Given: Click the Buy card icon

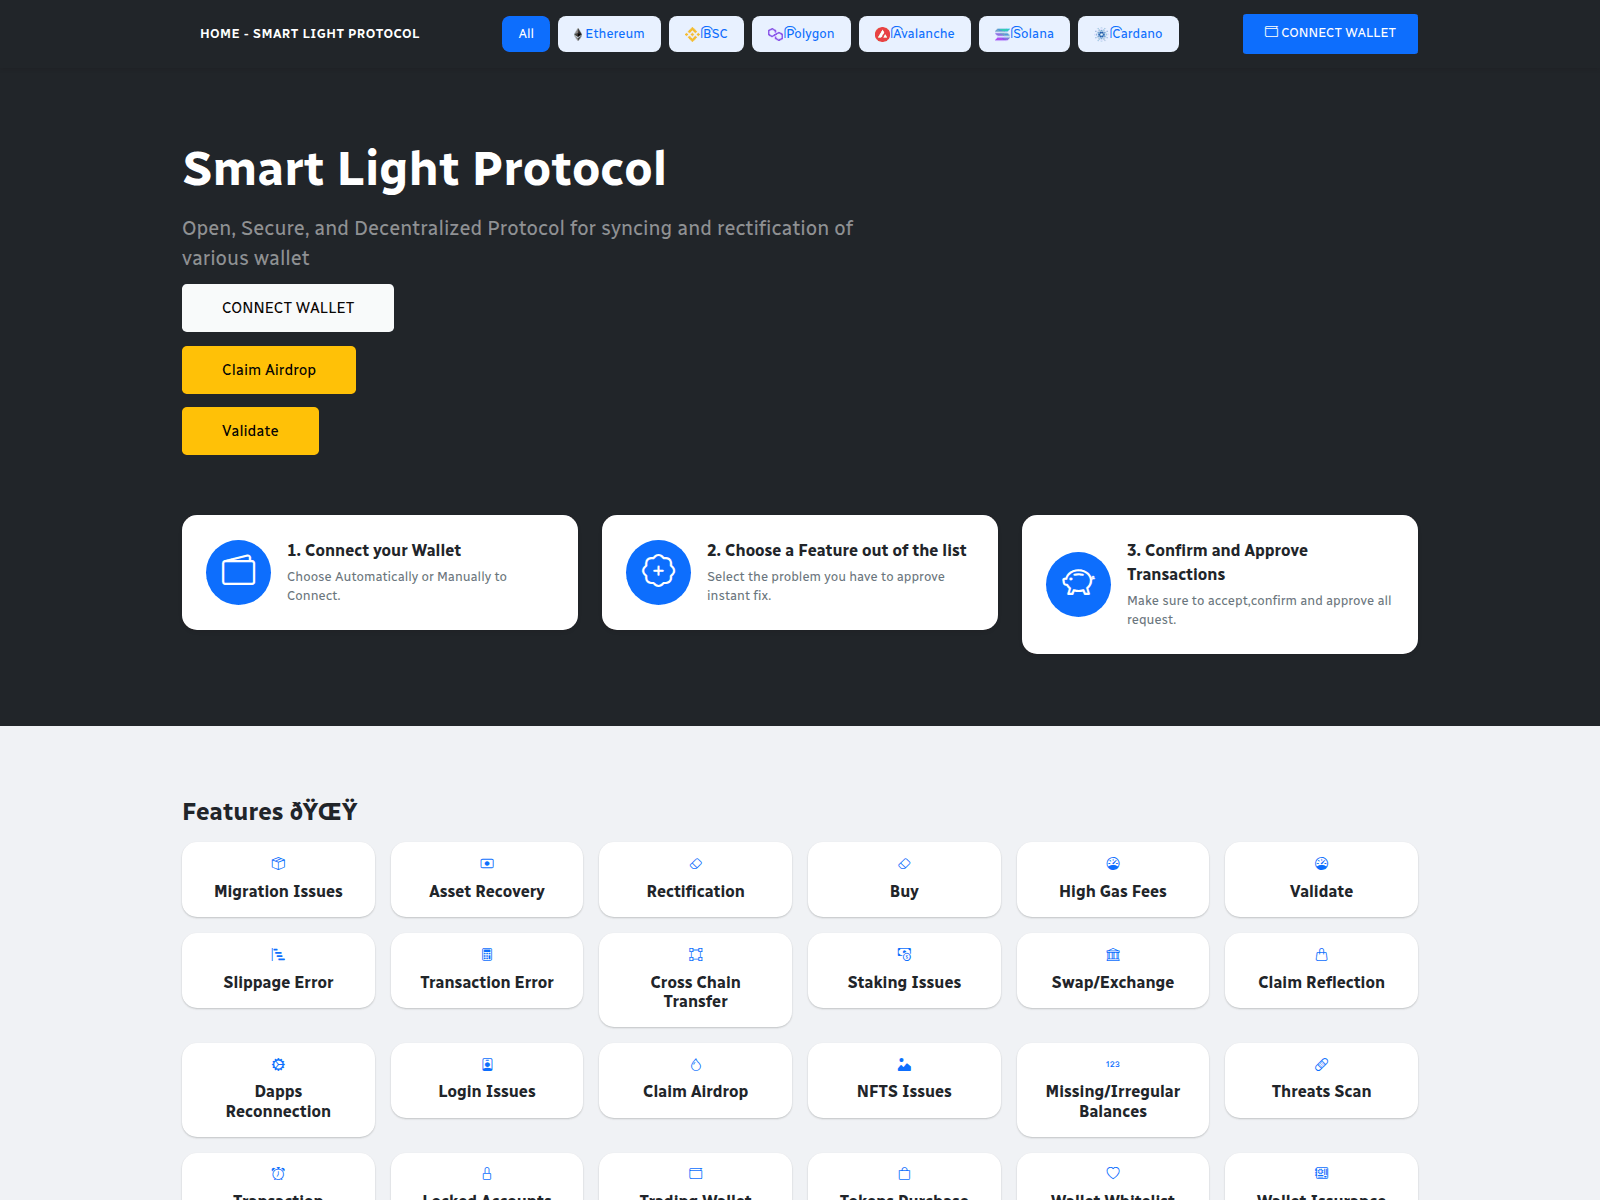Looking at the screenshot, I should point(904,863).
